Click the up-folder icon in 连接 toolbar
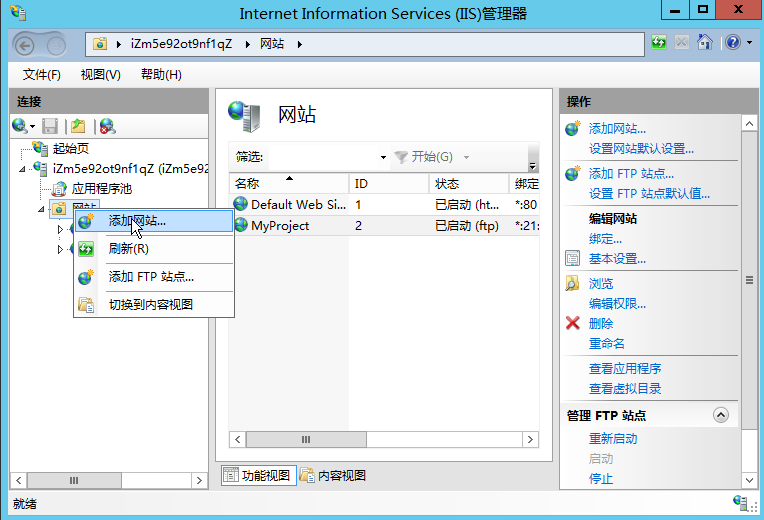 pyautogui.click(x=78, y=126)
